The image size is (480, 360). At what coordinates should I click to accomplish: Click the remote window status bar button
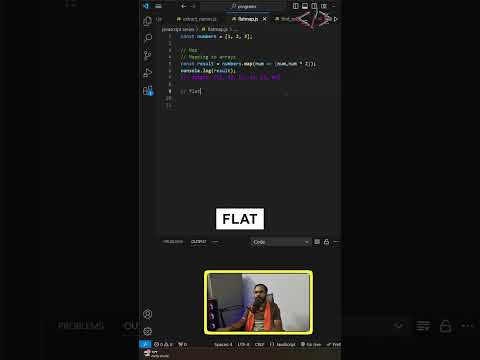coord(145,344)
